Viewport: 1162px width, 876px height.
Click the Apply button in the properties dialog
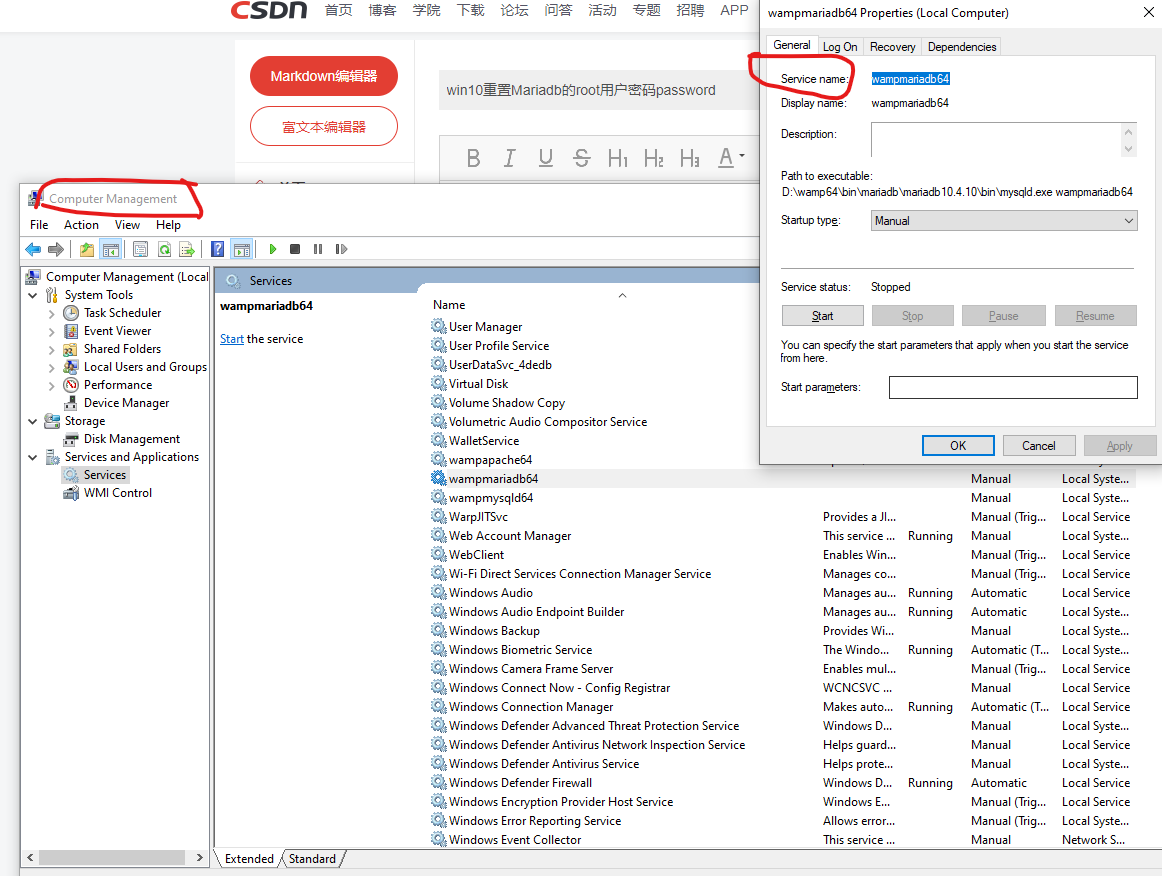pos(1120,445)
